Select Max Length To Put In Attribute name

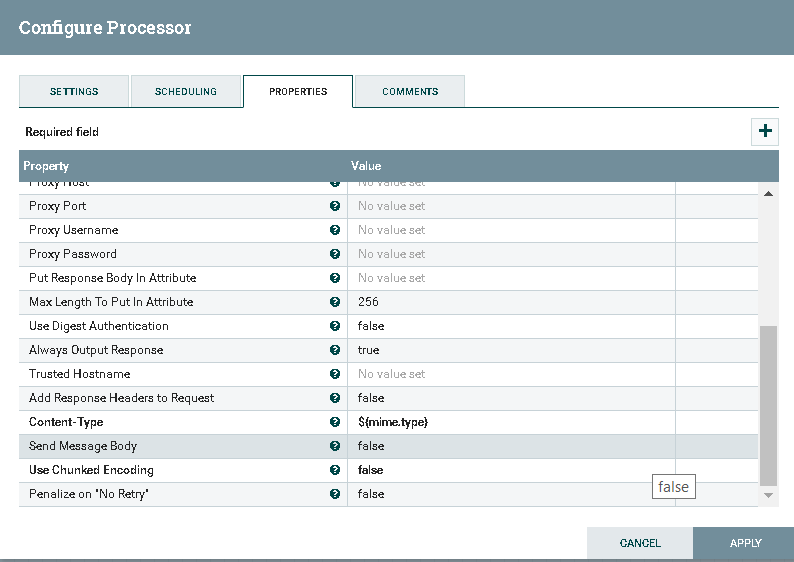111,302
